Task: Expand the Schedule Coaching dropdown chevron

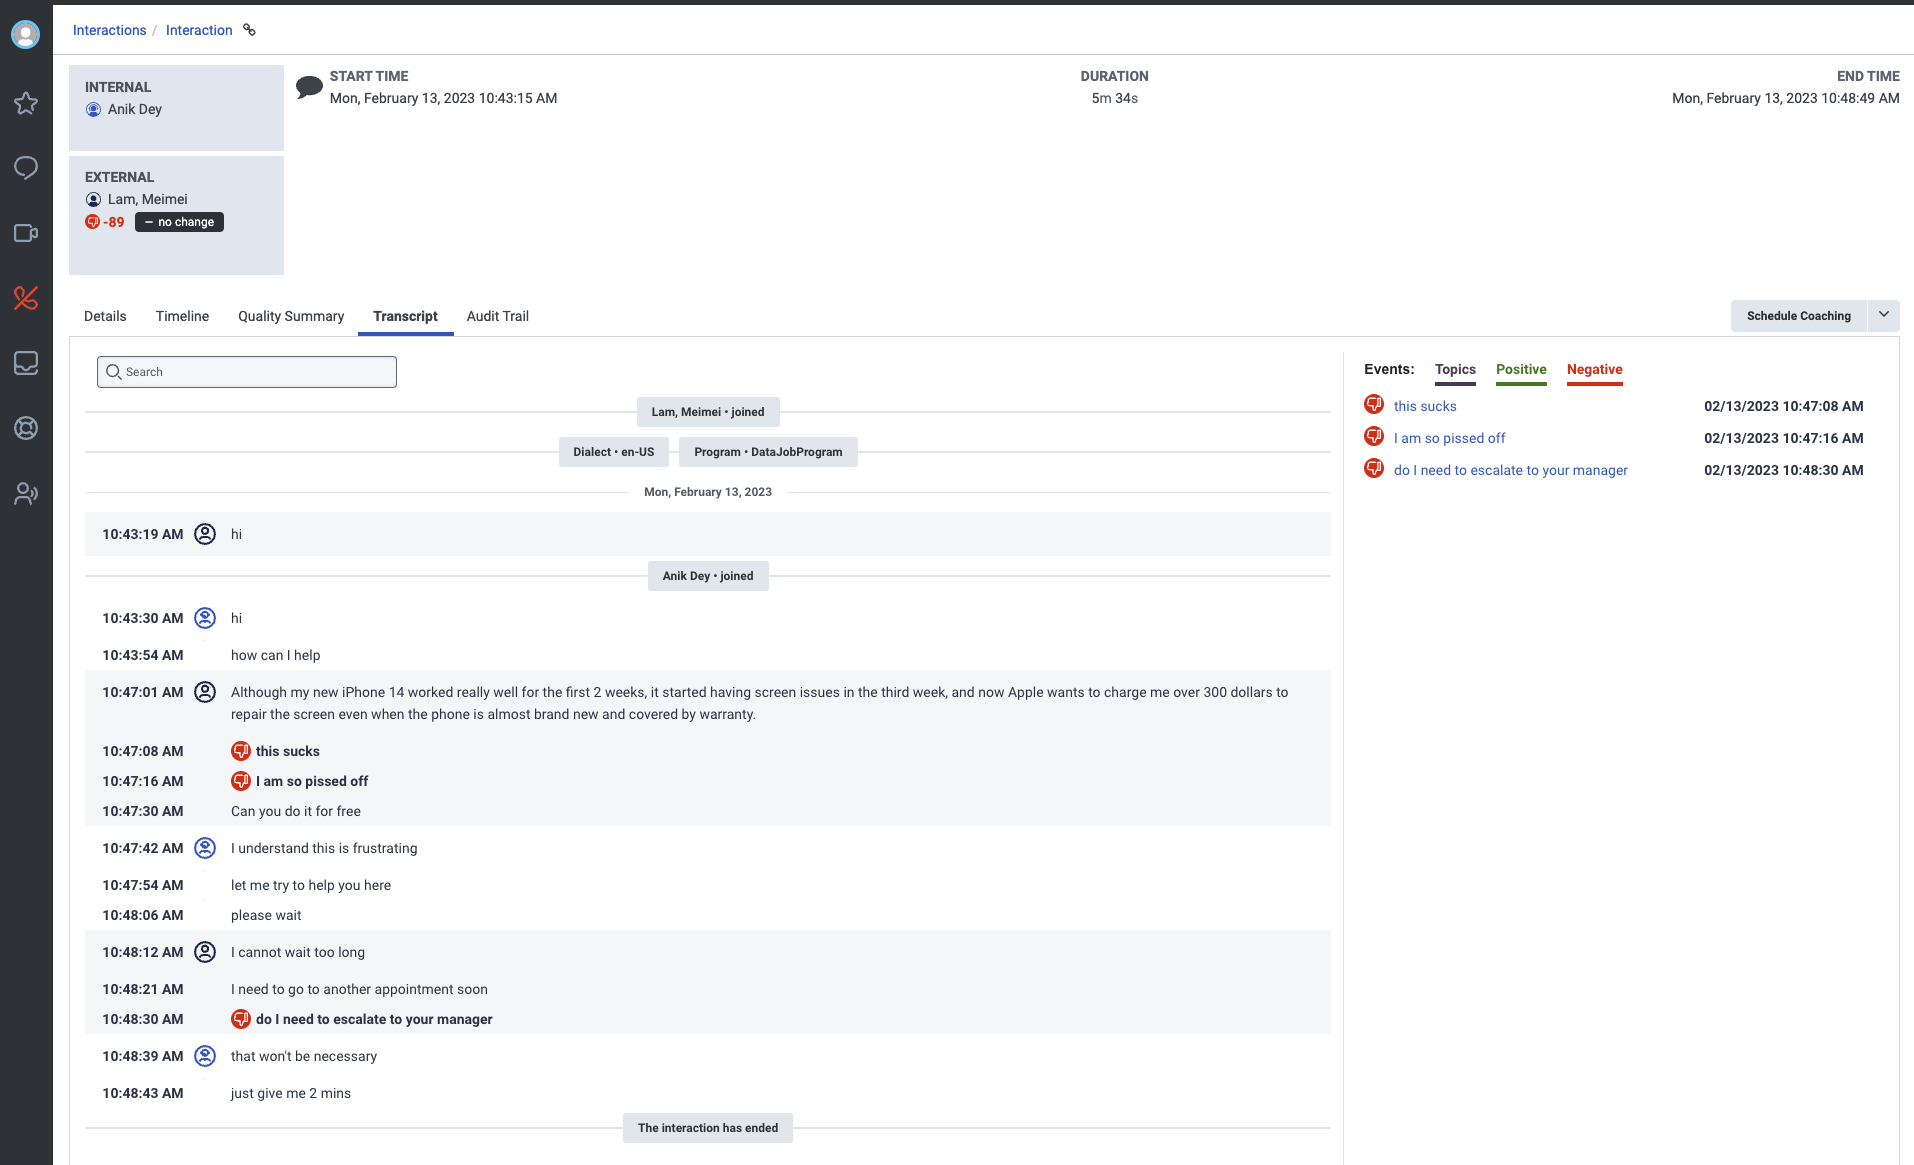Action: 1884,315
